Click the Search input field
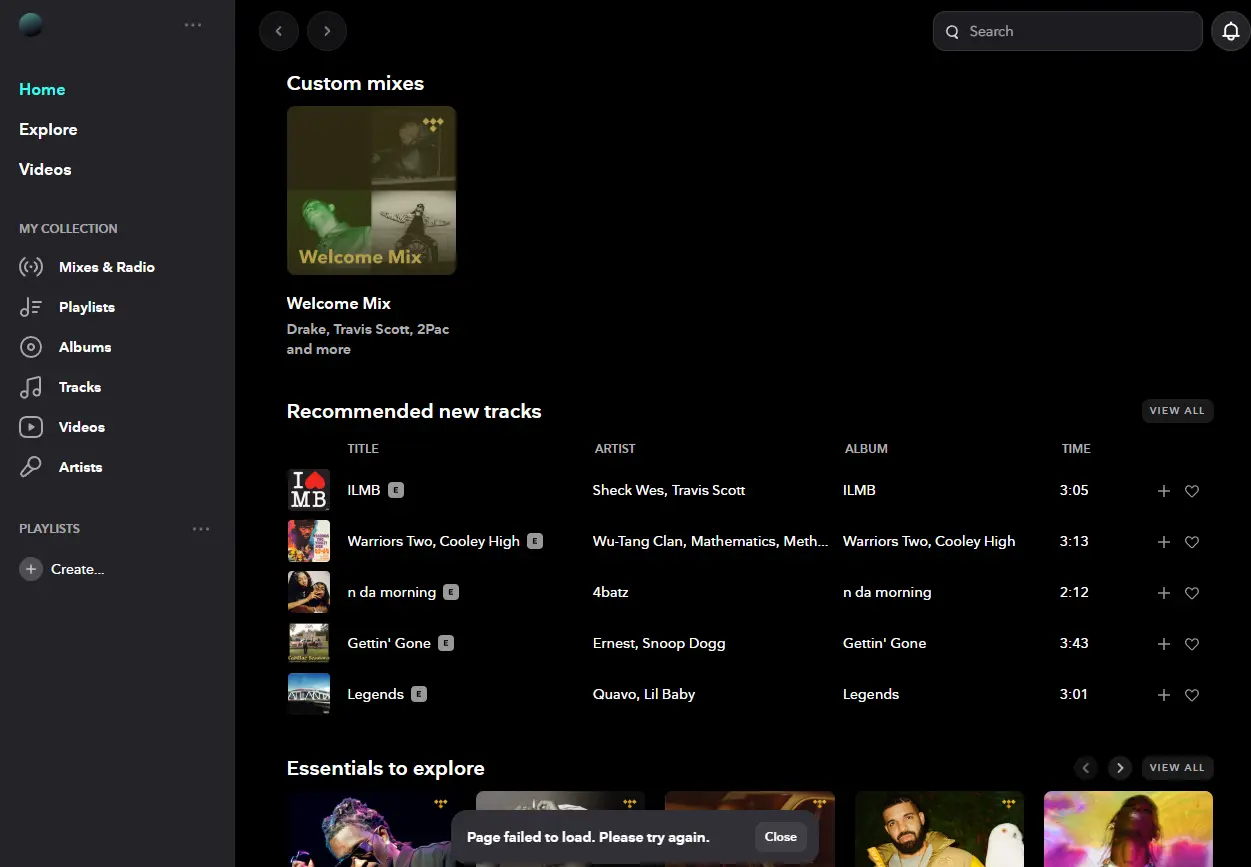Screen dimensions: 1251x867 1067,31
